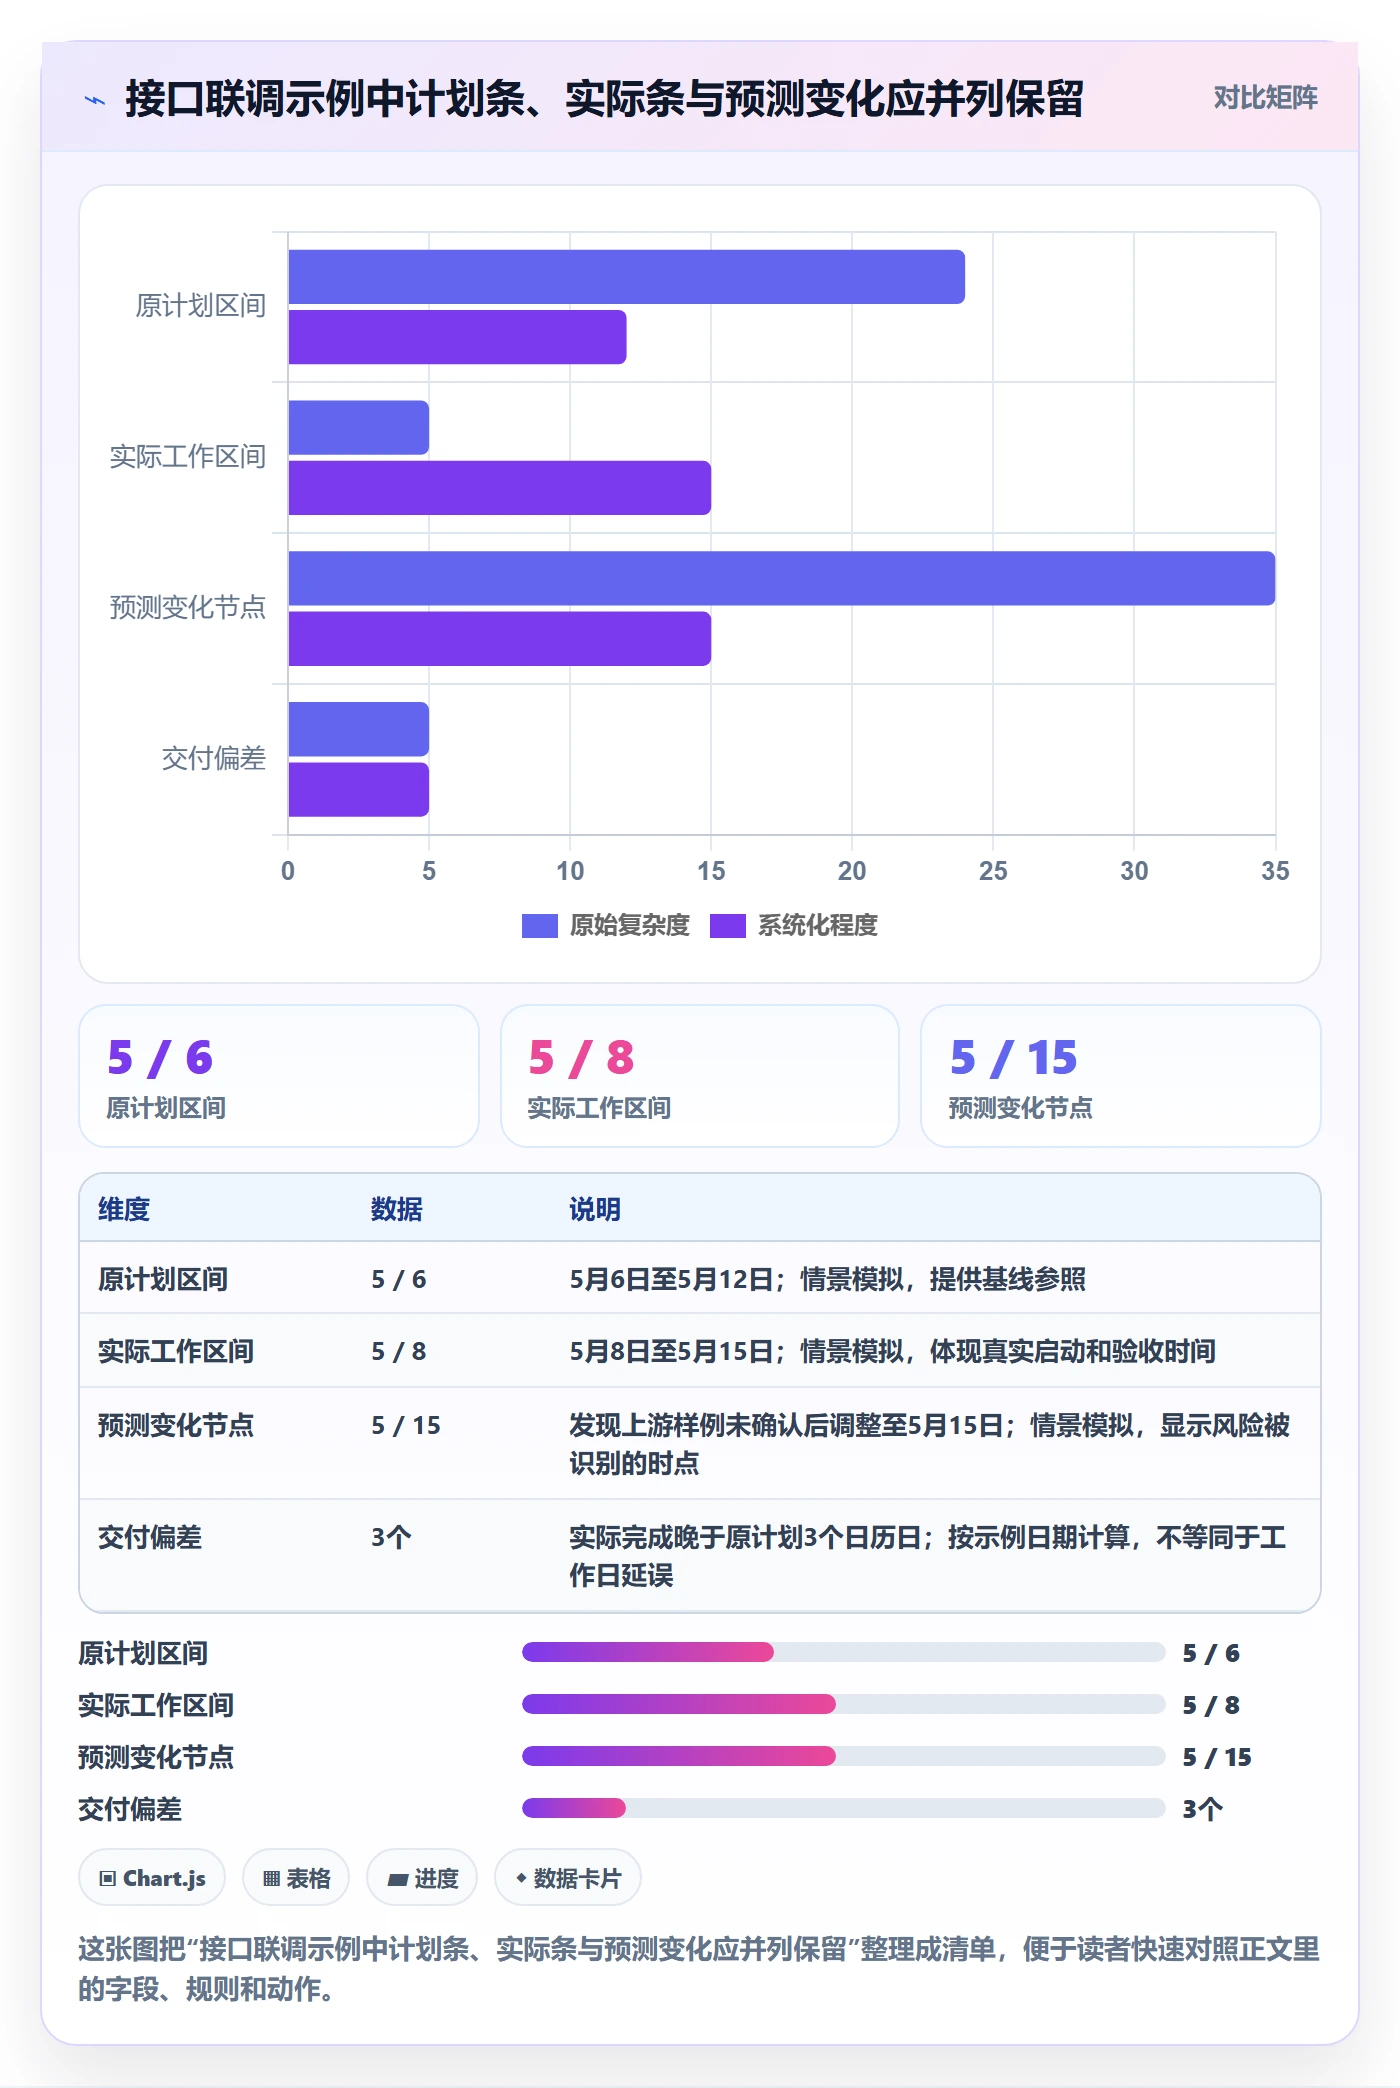1400x2088 pixels.
Task: Click the 对比矩阵 label in header
Action: point(1265,98)
